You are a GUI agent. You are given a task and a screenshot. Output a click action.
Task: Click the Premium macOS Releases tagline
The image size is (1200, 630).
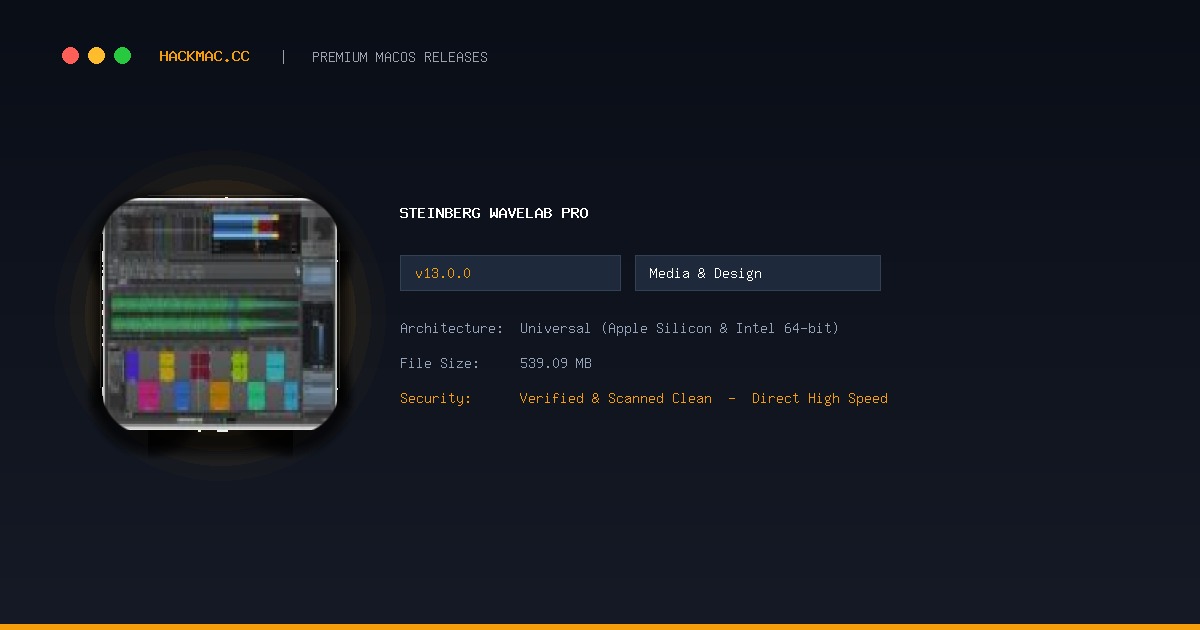point(400,57)
